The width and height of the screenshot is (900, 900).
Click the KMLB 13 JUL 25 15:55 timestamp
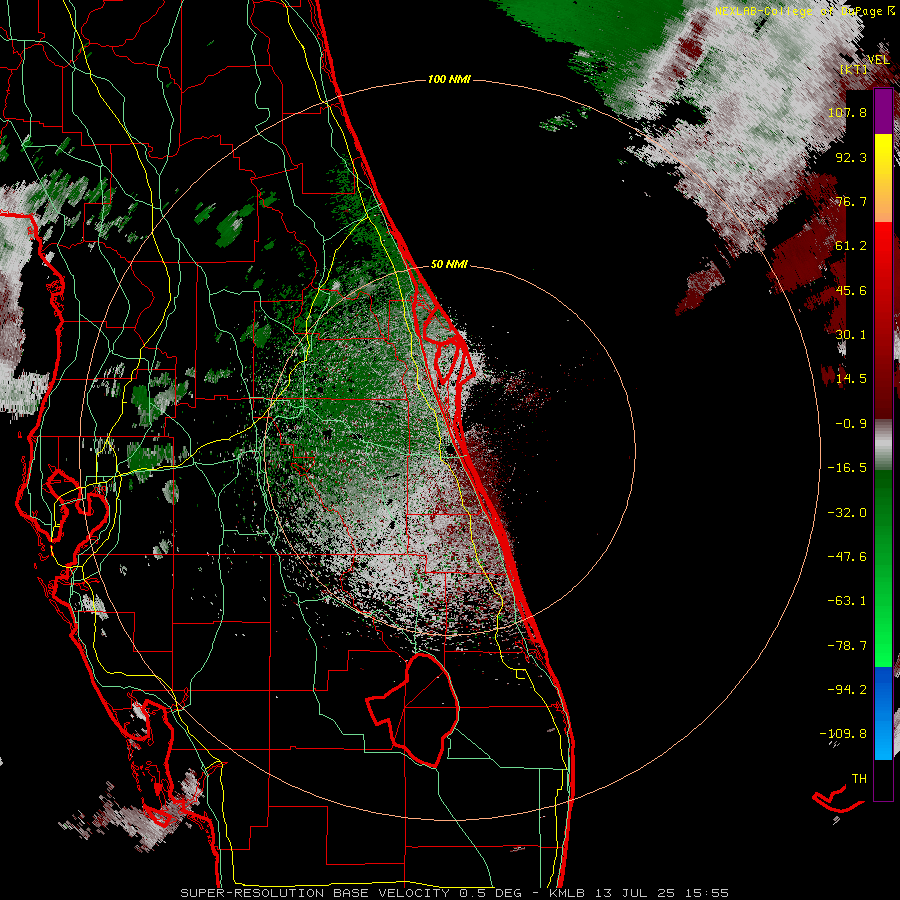(x=639, y=893)
